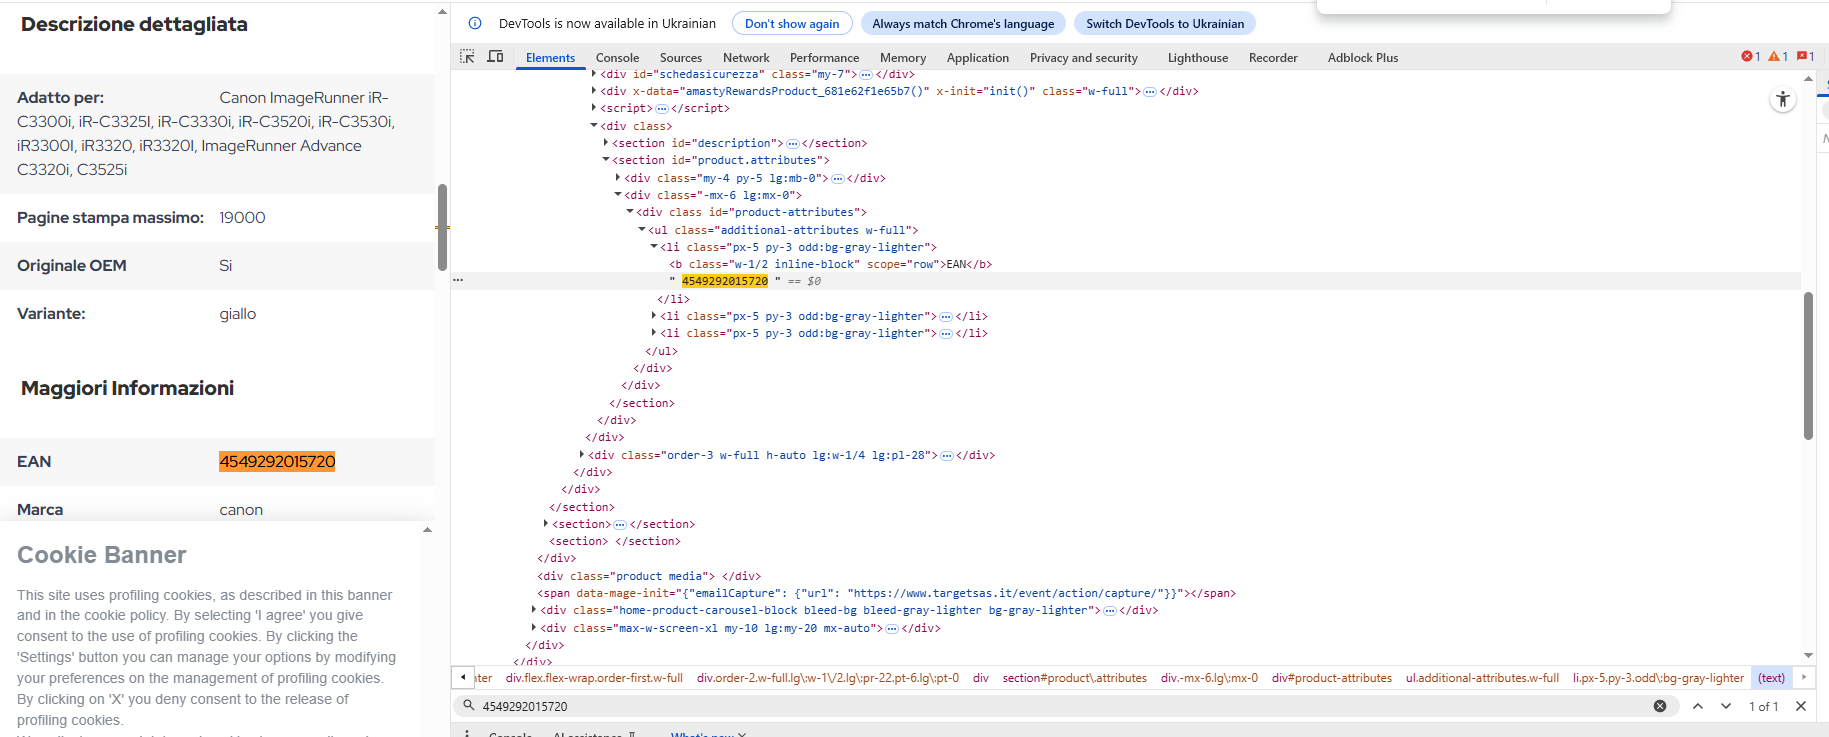Open the Application tab
The height and width of the screenshot is (737, 1829).
pos(978,58)
